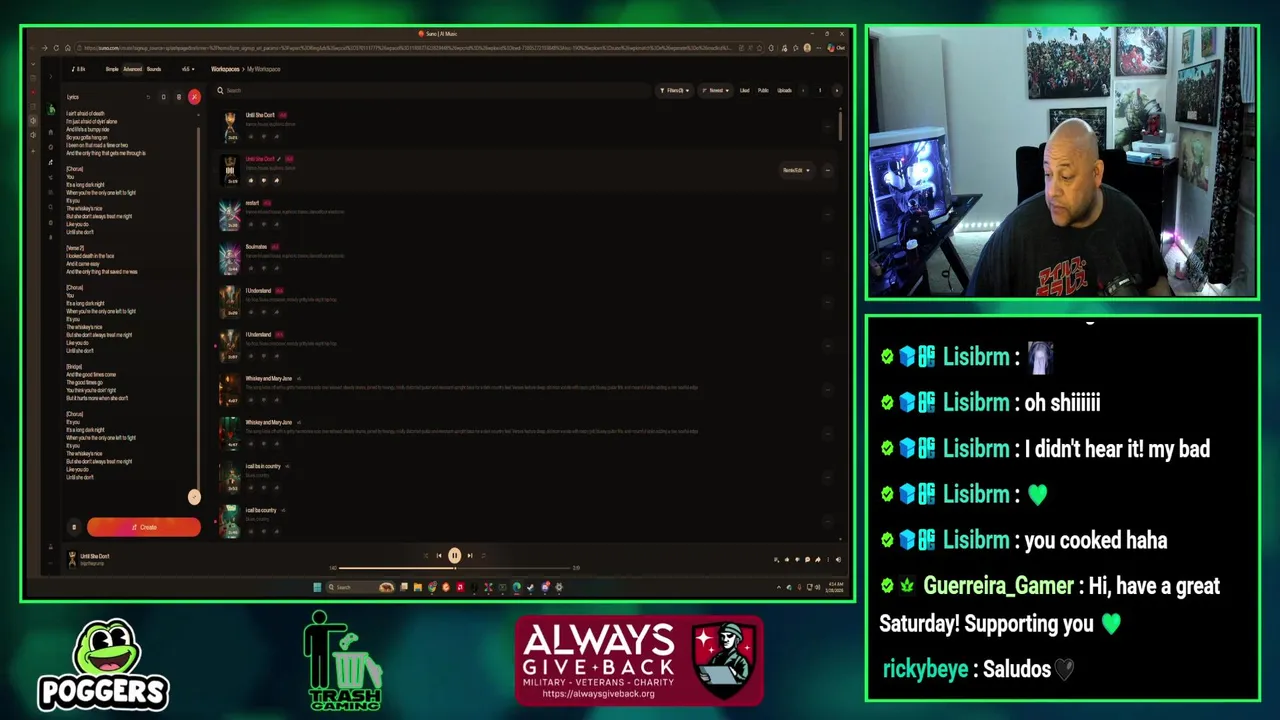The width and height of the screenshot is (1280, 720).
Task: Pause the currently playing song
Action: (x=454, y=556)
